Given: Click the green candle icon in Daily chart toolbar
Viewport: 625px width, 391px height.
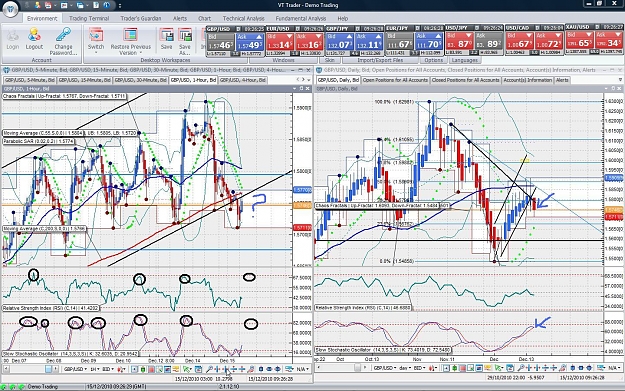Looking at the screenshot, I should pyautogui.click(x=454, y=368).
